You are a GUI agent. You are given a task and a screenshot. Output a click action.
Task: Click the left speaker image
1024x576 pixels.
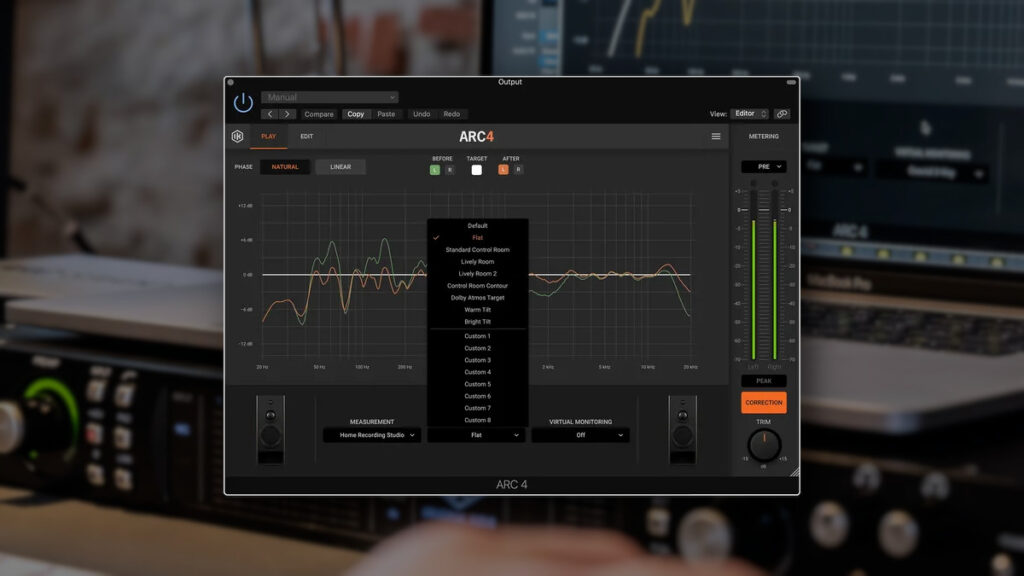point(270,430)
